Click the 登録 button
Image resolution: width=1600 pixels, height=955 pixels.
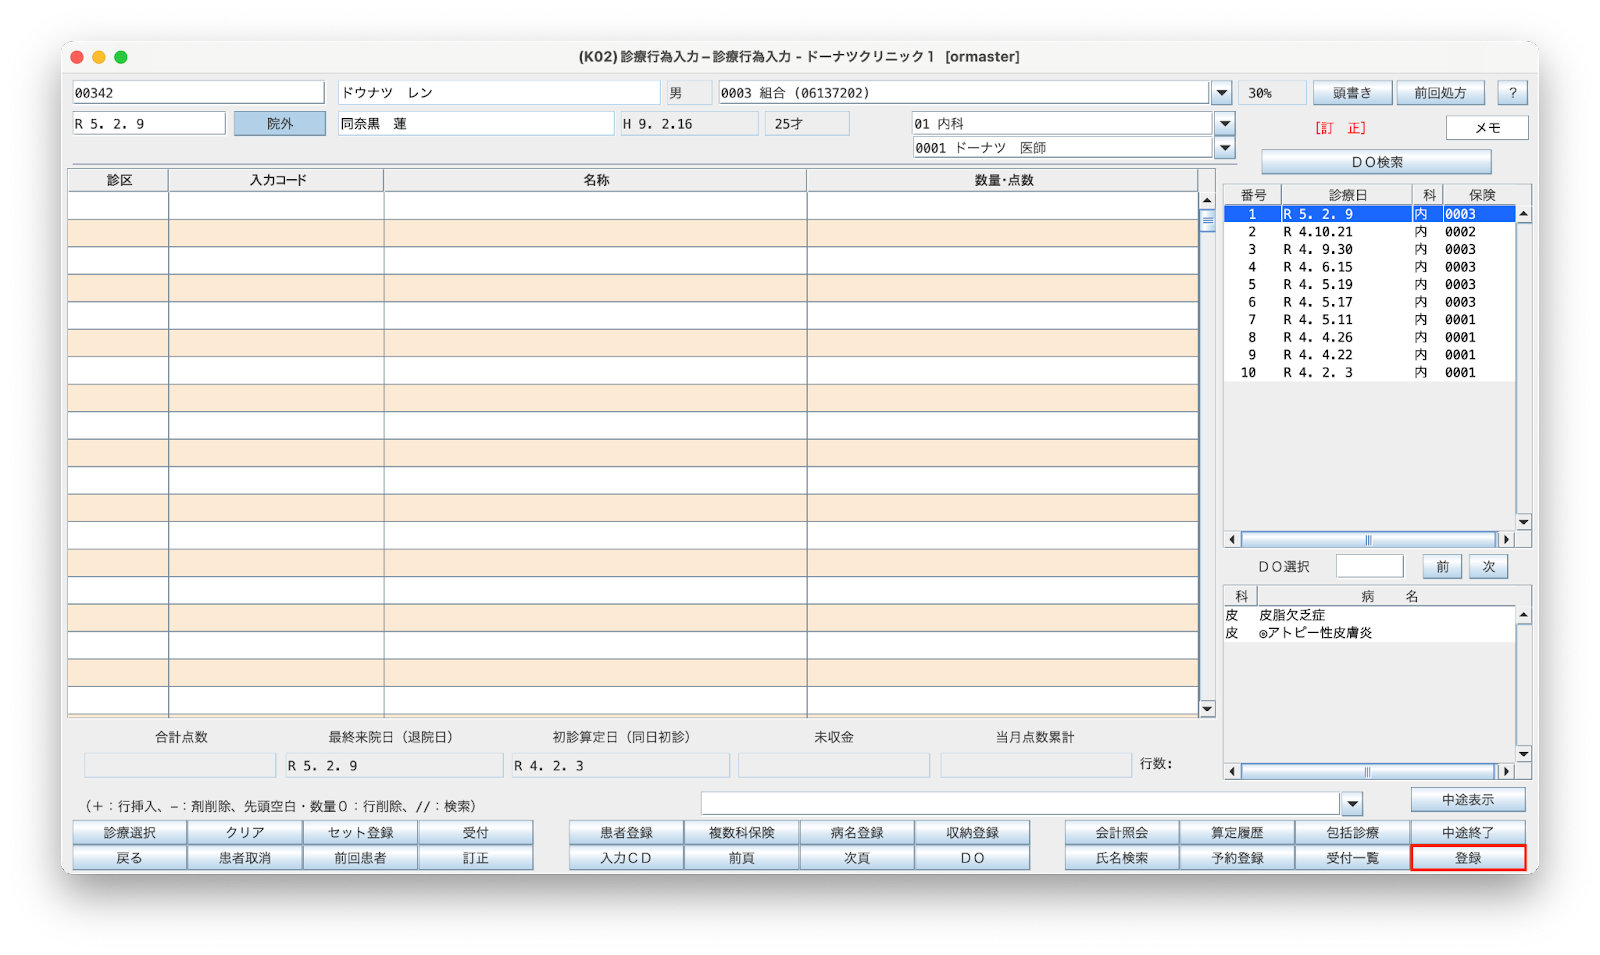click(x=1468, y=858)
